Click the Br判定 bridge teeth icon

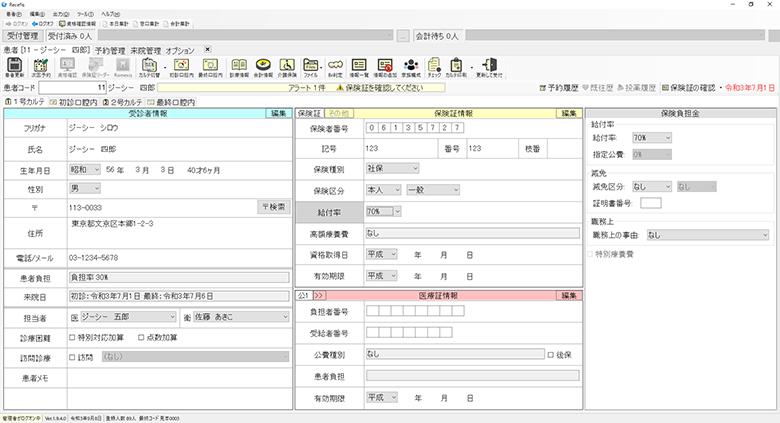335,65
